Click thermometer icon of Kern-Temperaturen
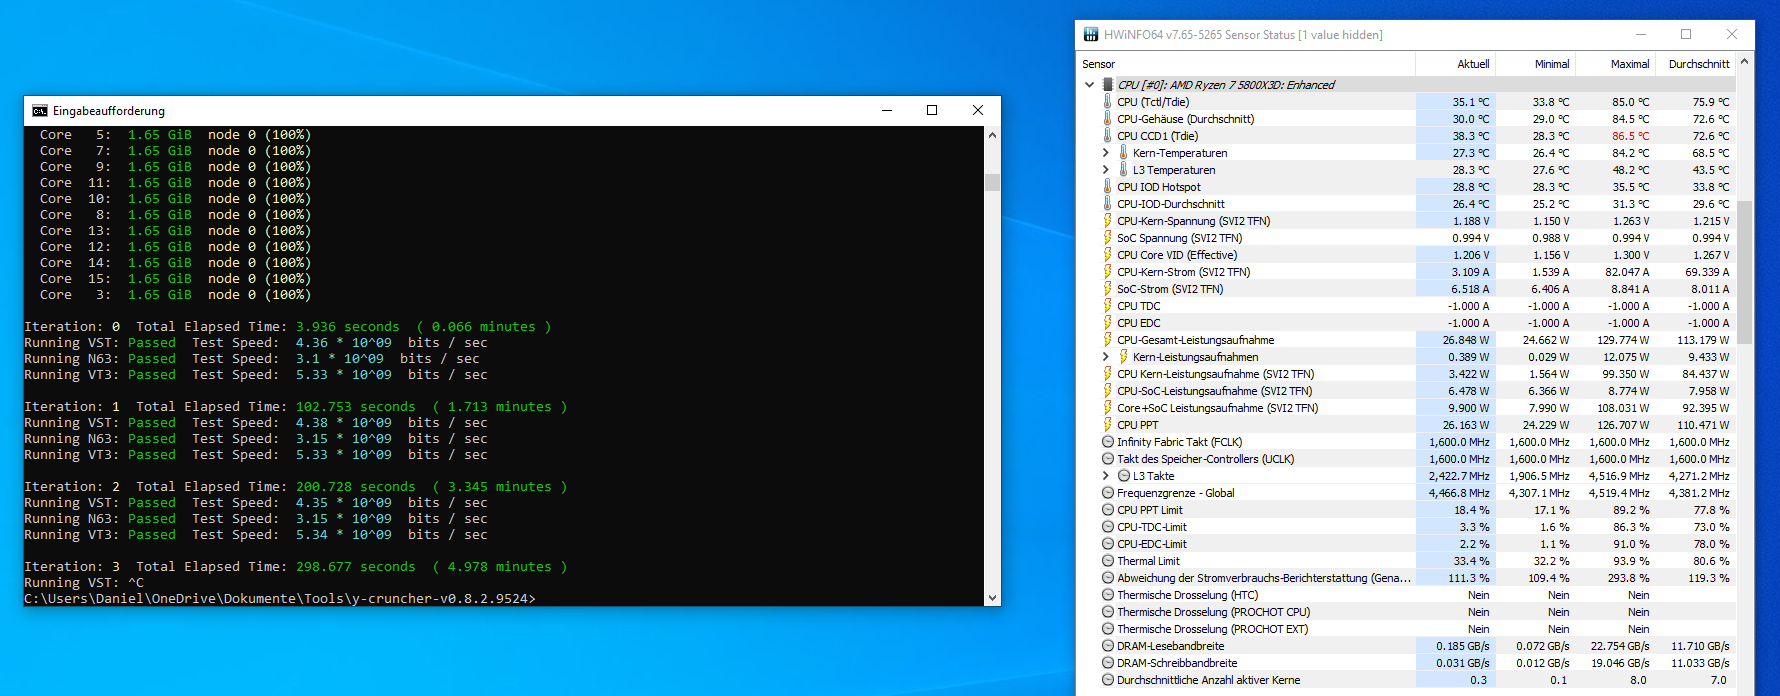Viewport: 1780px width, 696px height. coord(1124,153)
